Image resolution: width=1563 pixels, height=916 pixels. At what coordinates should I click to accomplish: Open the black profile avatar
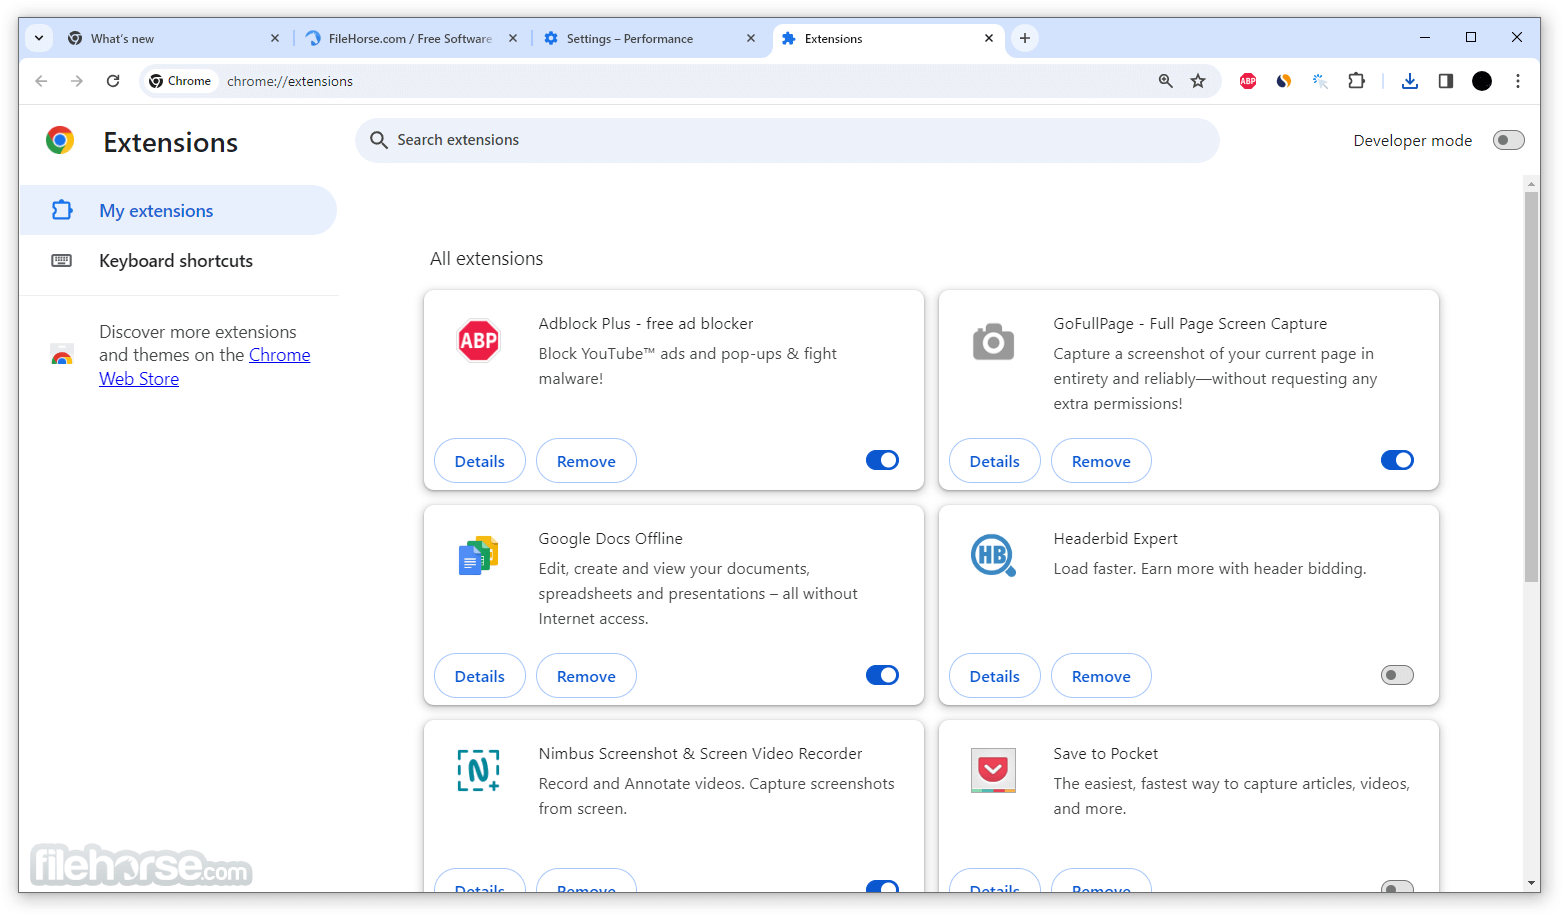tap(1482, 81)
